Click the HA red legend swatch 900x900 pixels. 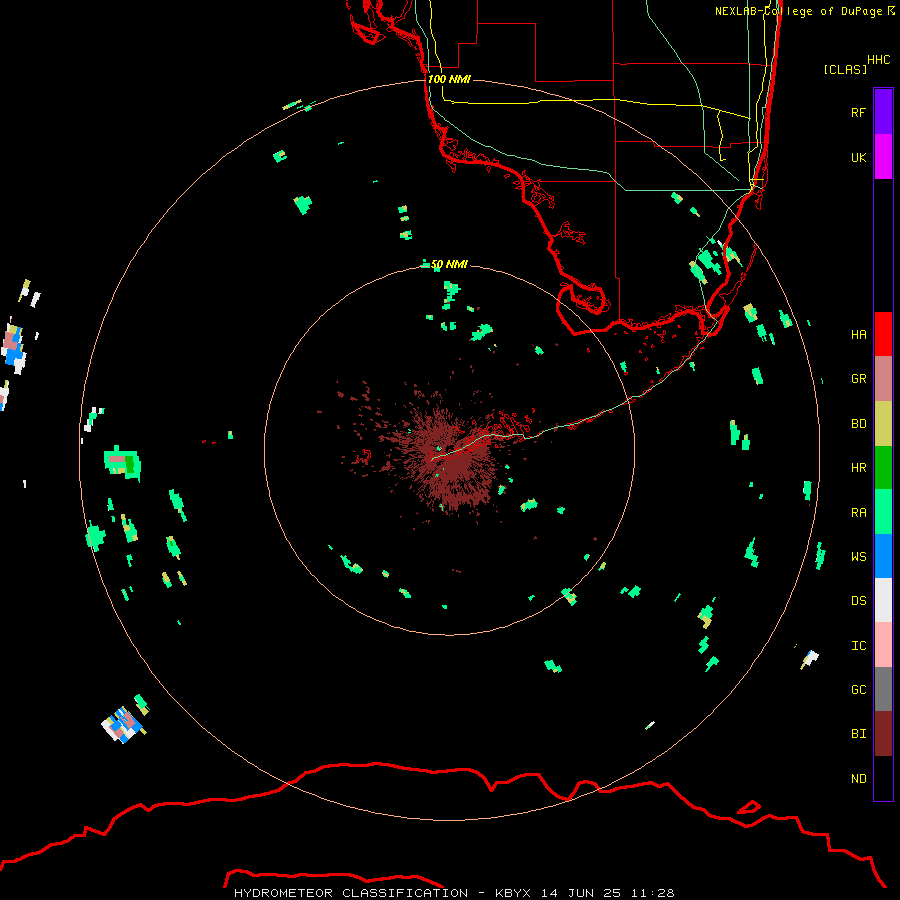pyautogui.click(x=883, y=334)
